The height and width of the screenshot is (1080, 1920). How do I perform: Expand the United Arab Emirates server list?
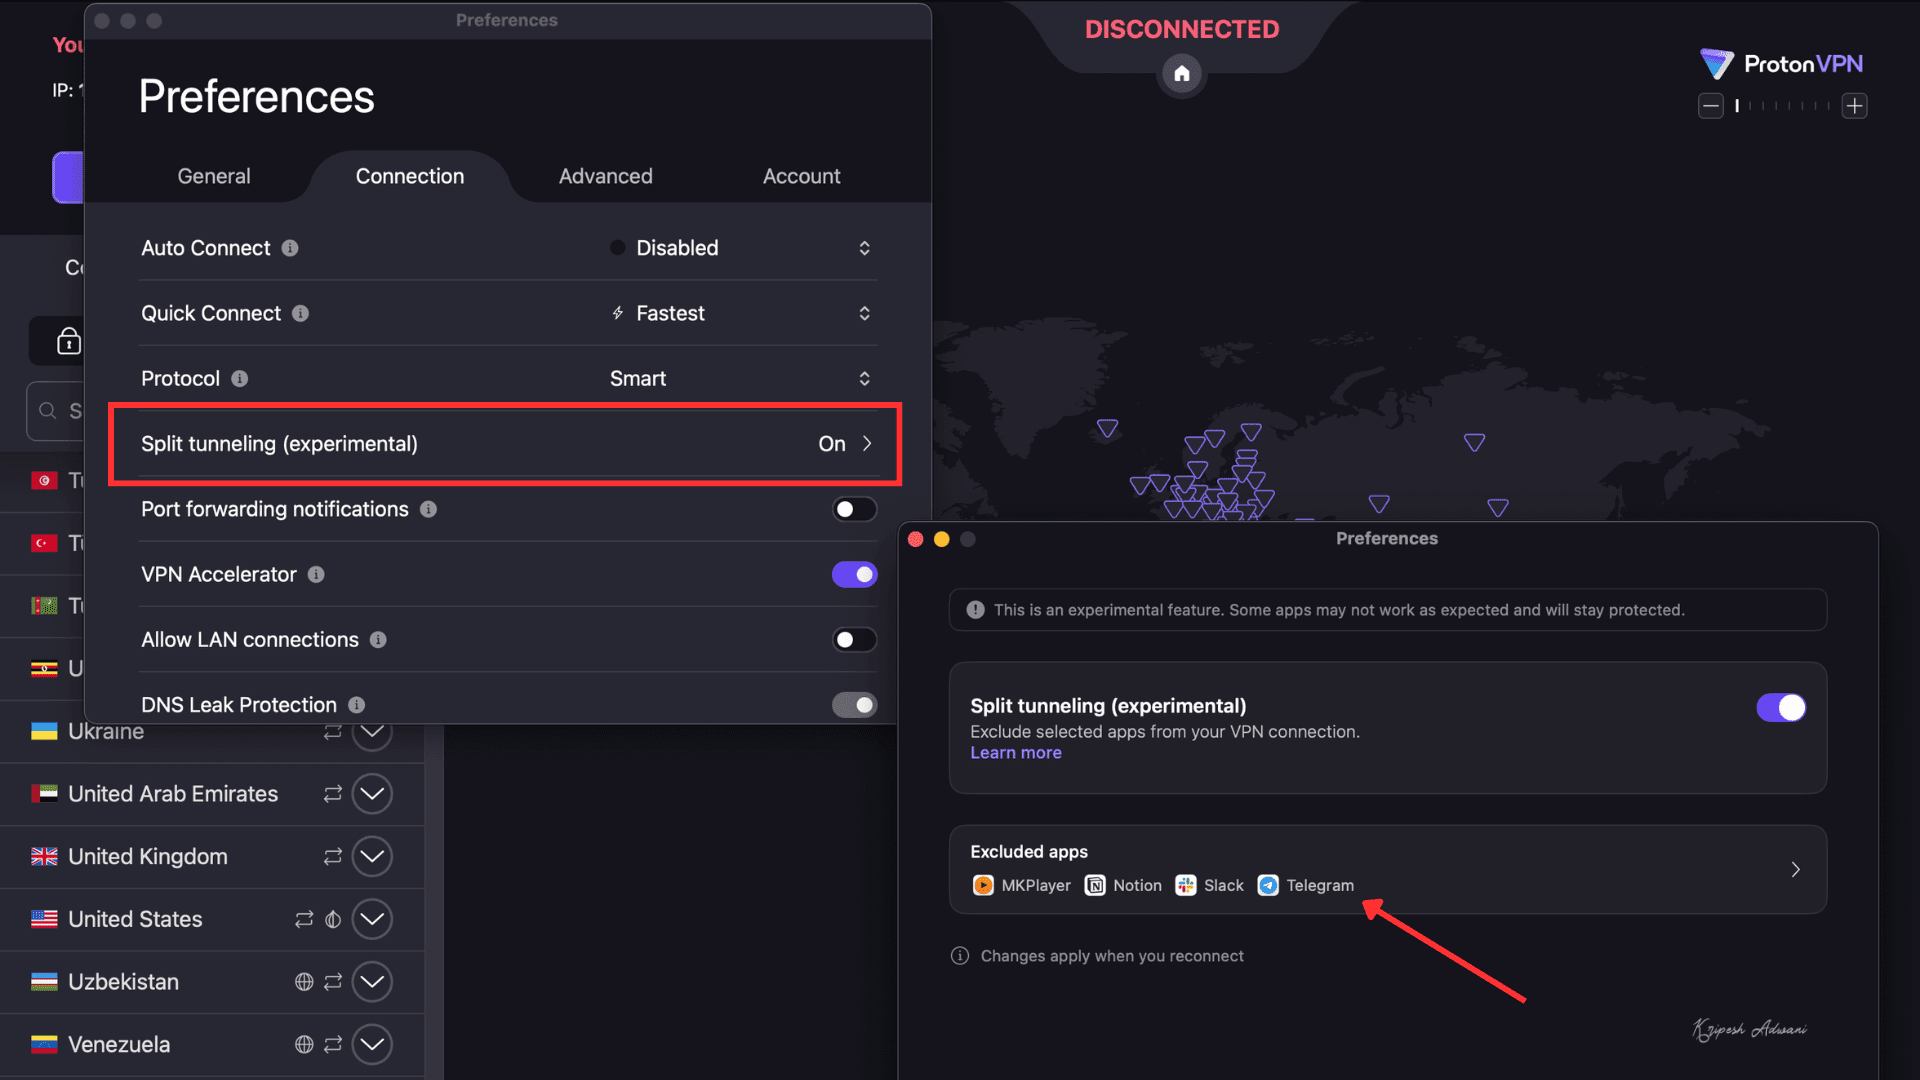click(372, 794)
